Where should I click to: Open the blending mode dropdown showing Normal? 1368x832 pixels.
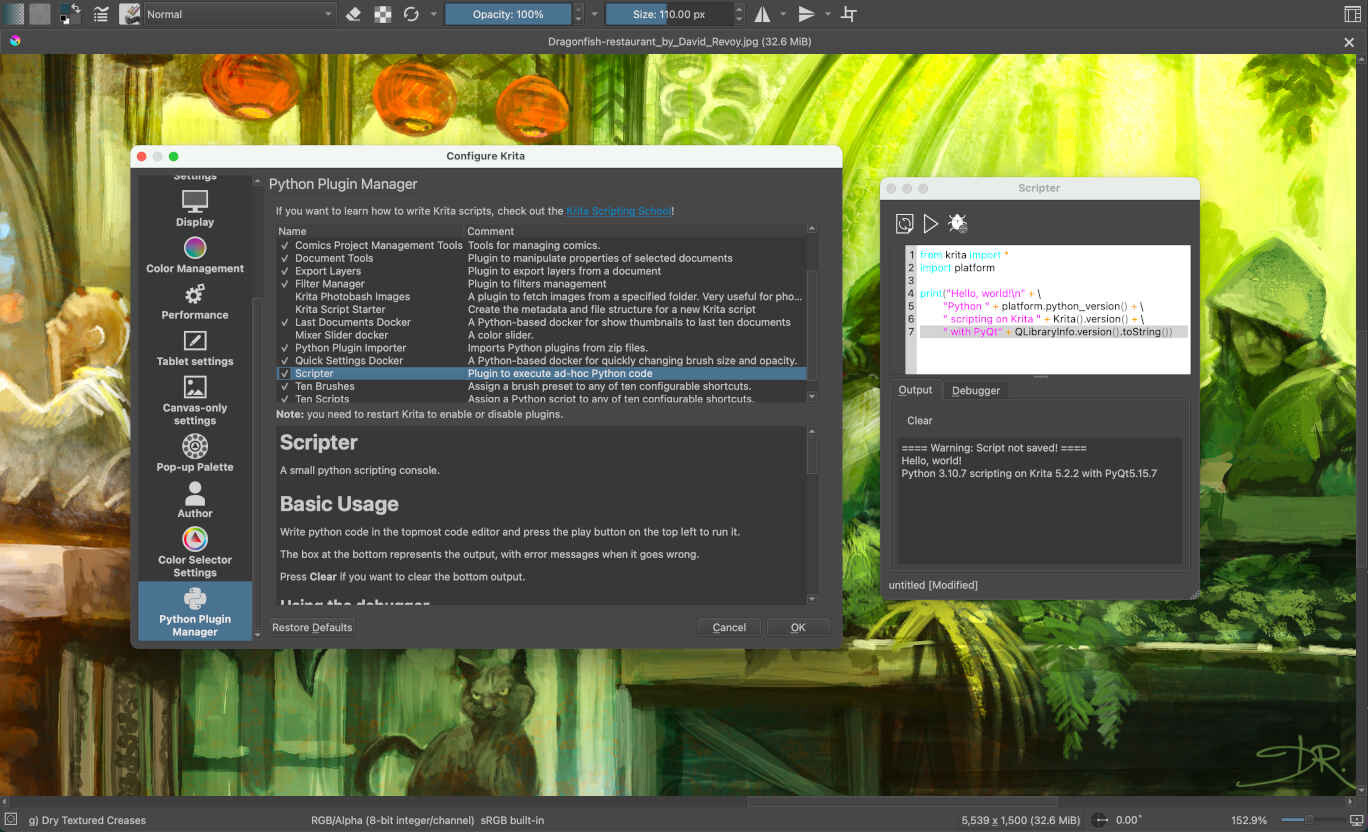coord(238,14)
